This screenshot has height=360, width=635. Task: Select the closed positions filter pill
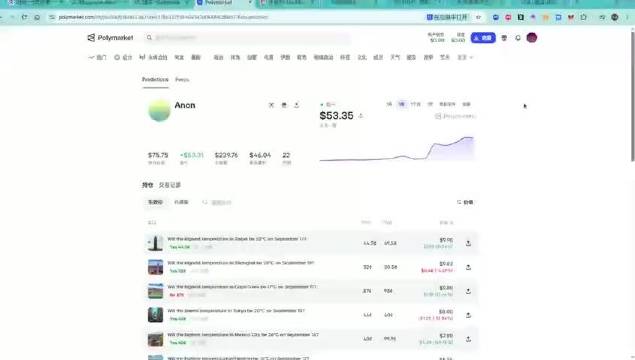(x=181, y=202)
